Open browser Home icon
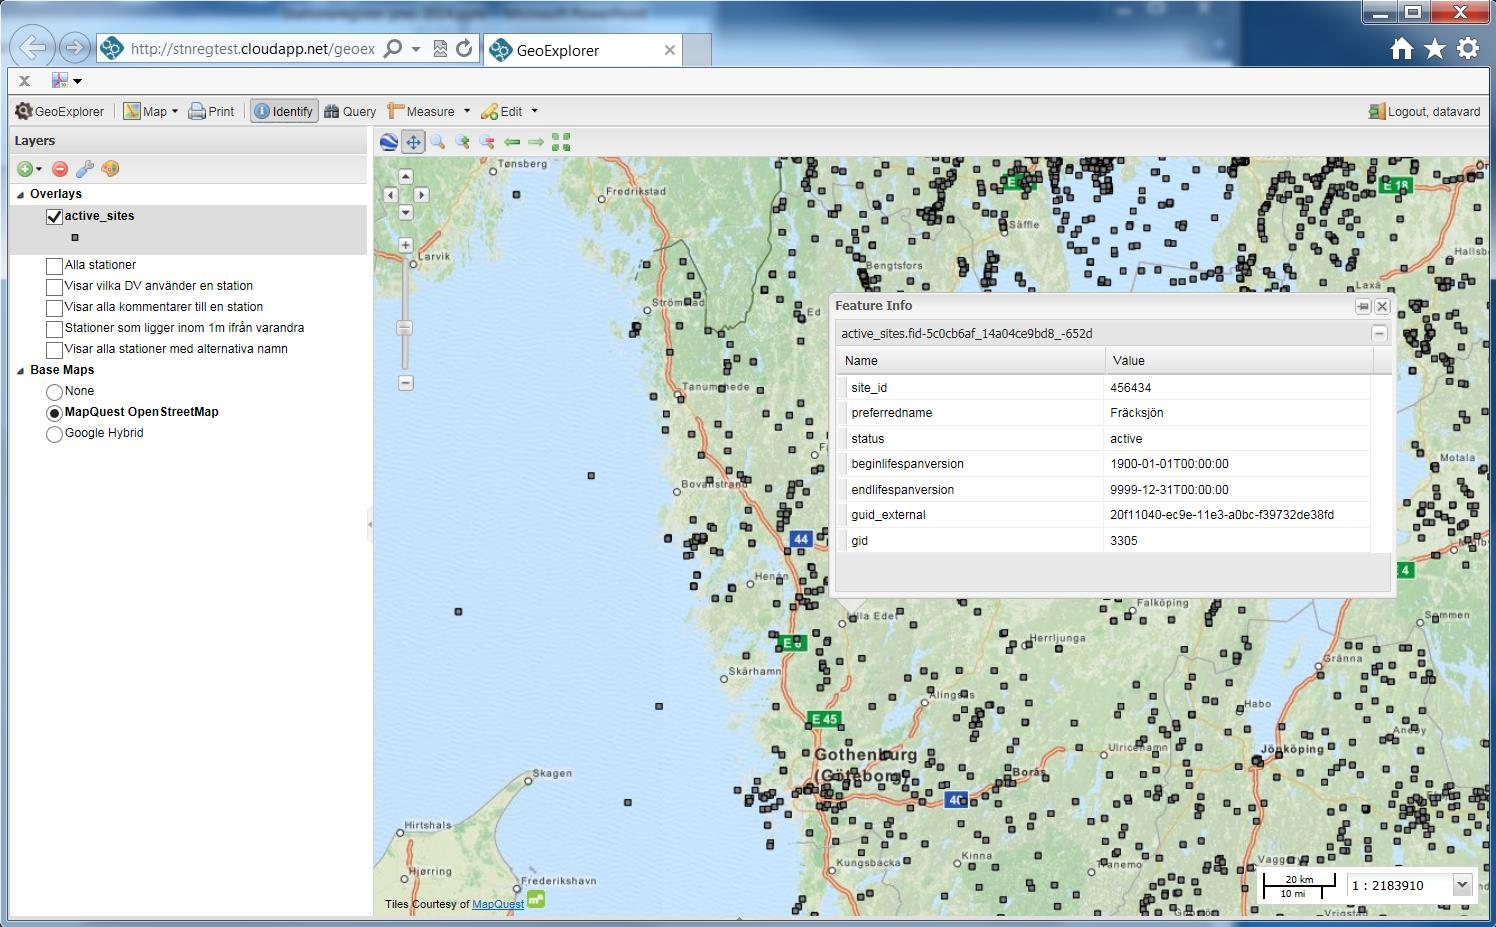Screen dimensions: 1496x927 pos(1402,48)
